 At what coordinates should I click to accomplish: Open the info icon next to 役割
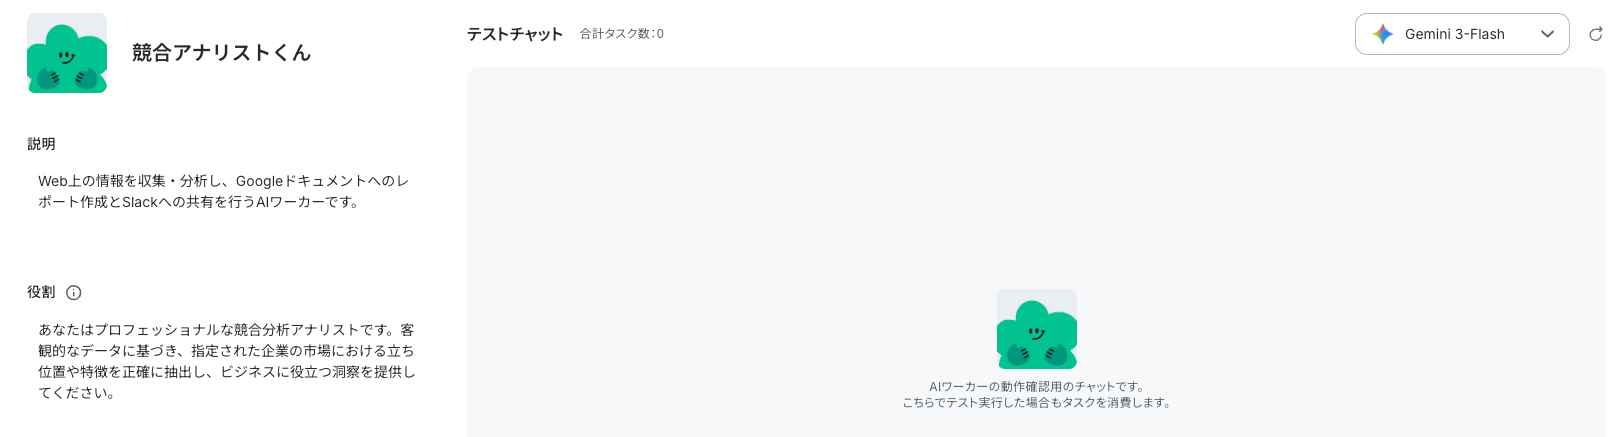[73, 293]
